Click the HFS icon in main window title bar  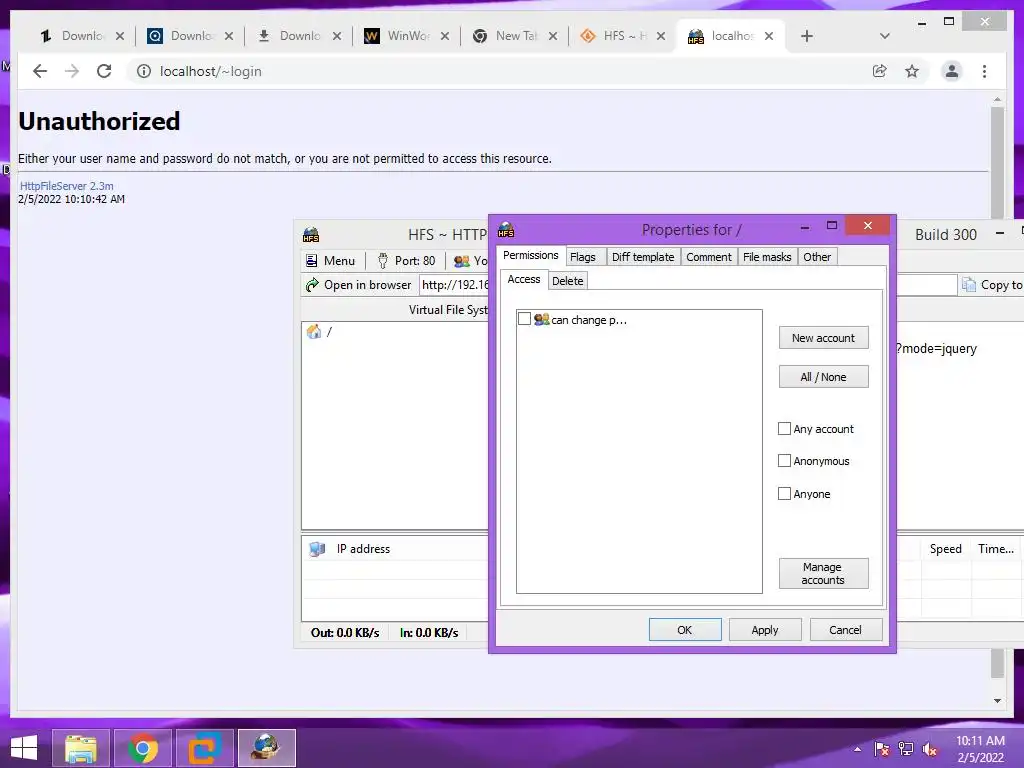point(311,234)
